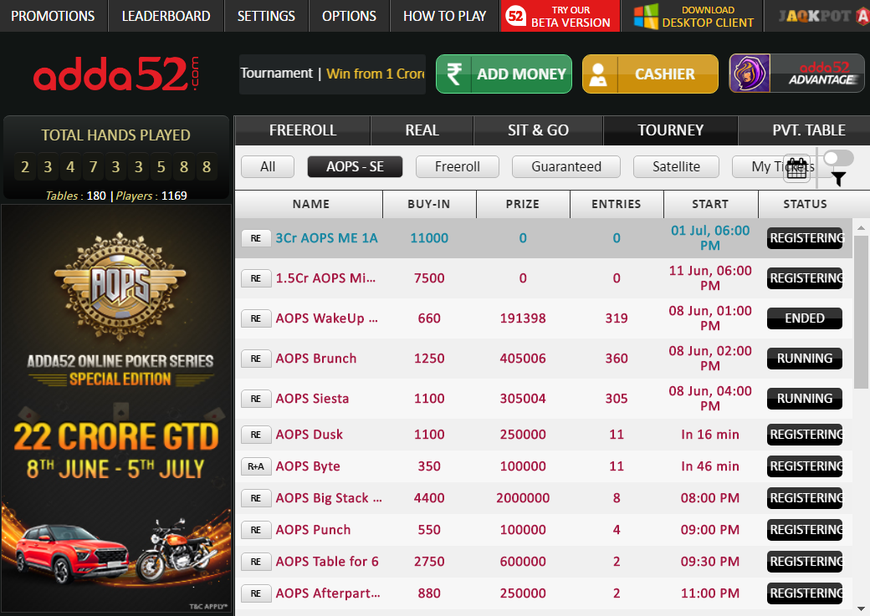Click the scrollbar down arrow
The image size is (870, 616).
click(861, 609)
